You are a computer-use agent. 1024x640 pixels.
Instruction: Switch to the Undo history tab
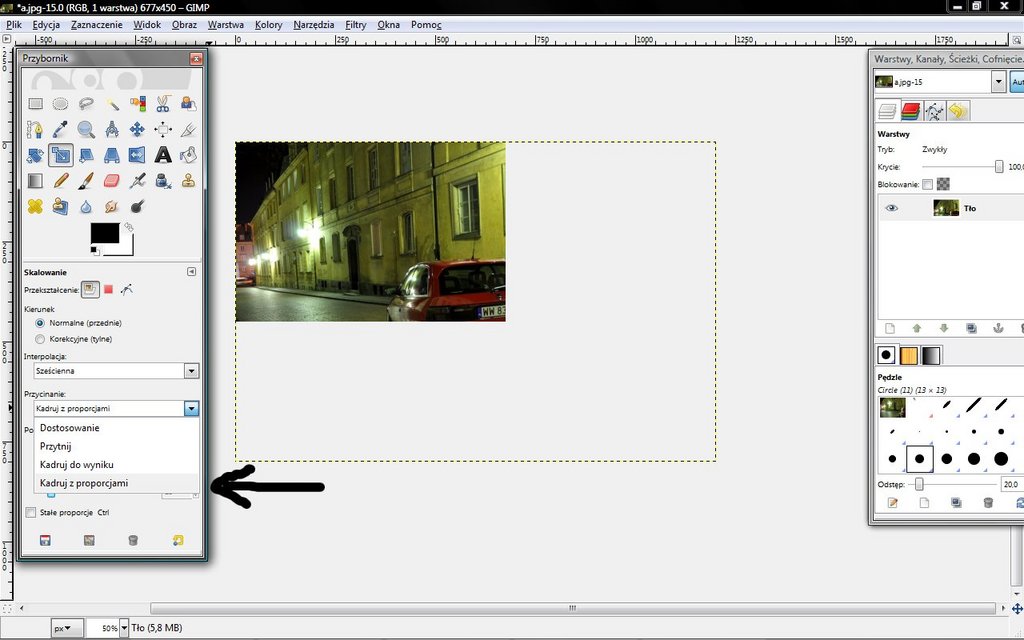point(957,111)
